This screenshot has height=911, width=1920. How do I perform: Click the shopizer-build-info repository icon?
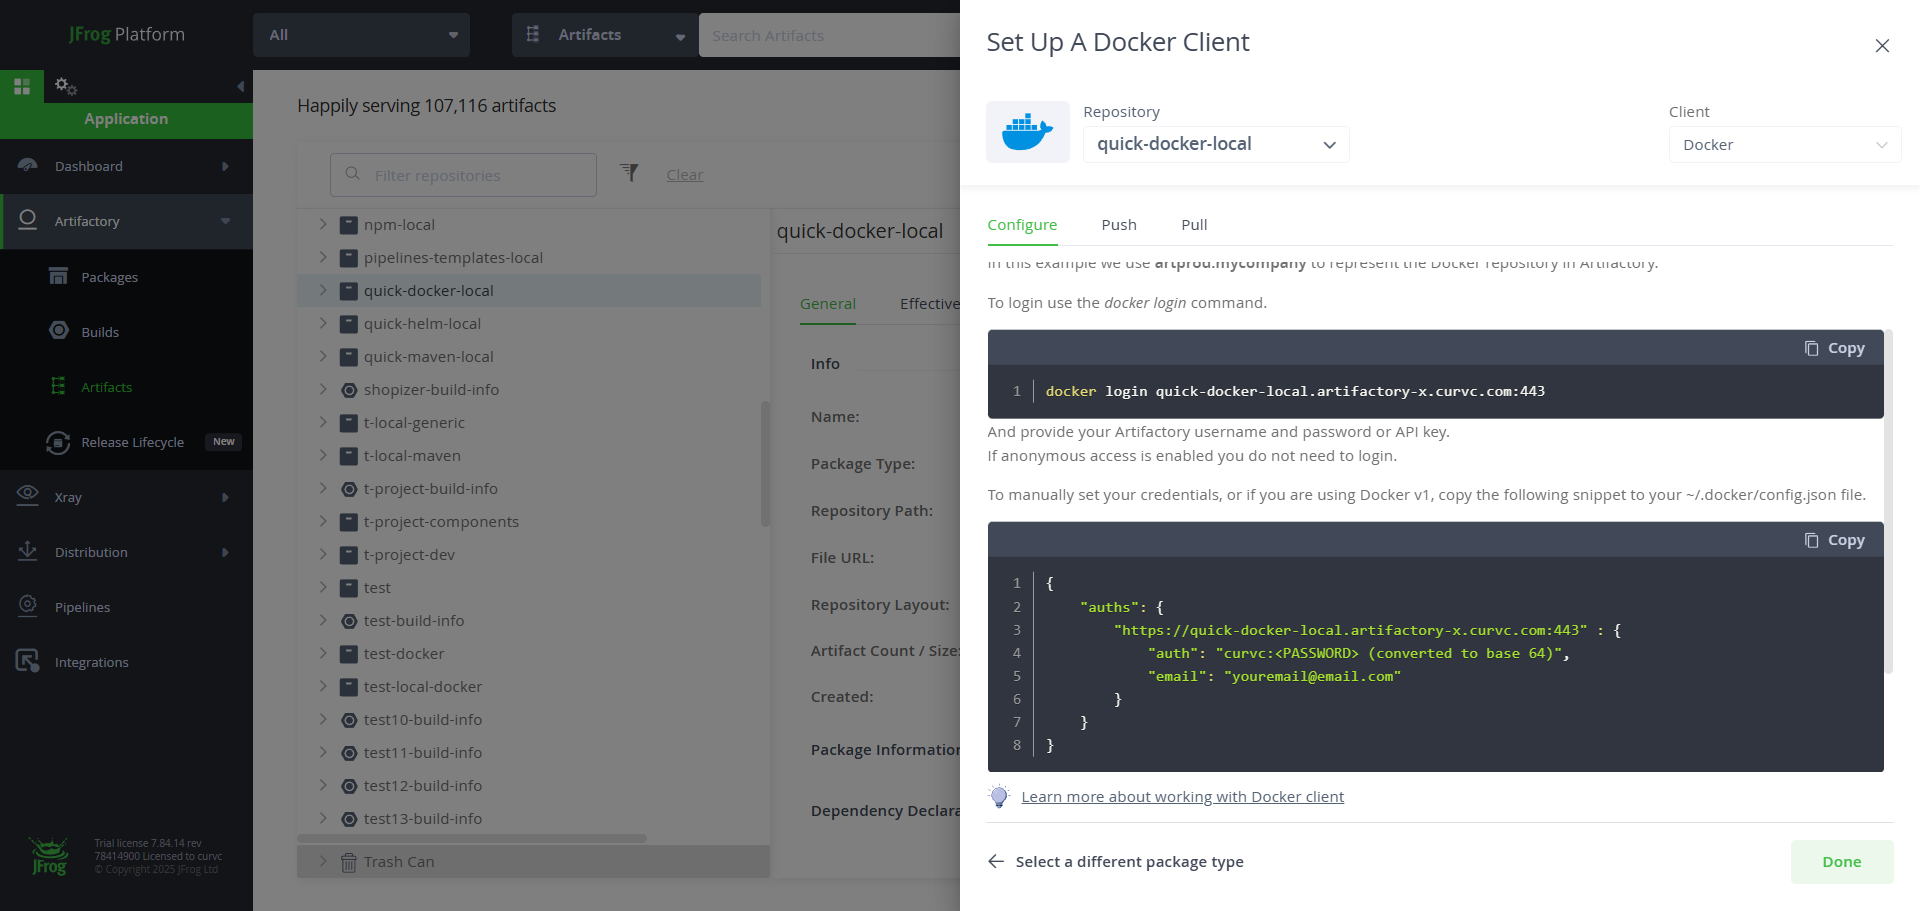[x=349, y=390]
